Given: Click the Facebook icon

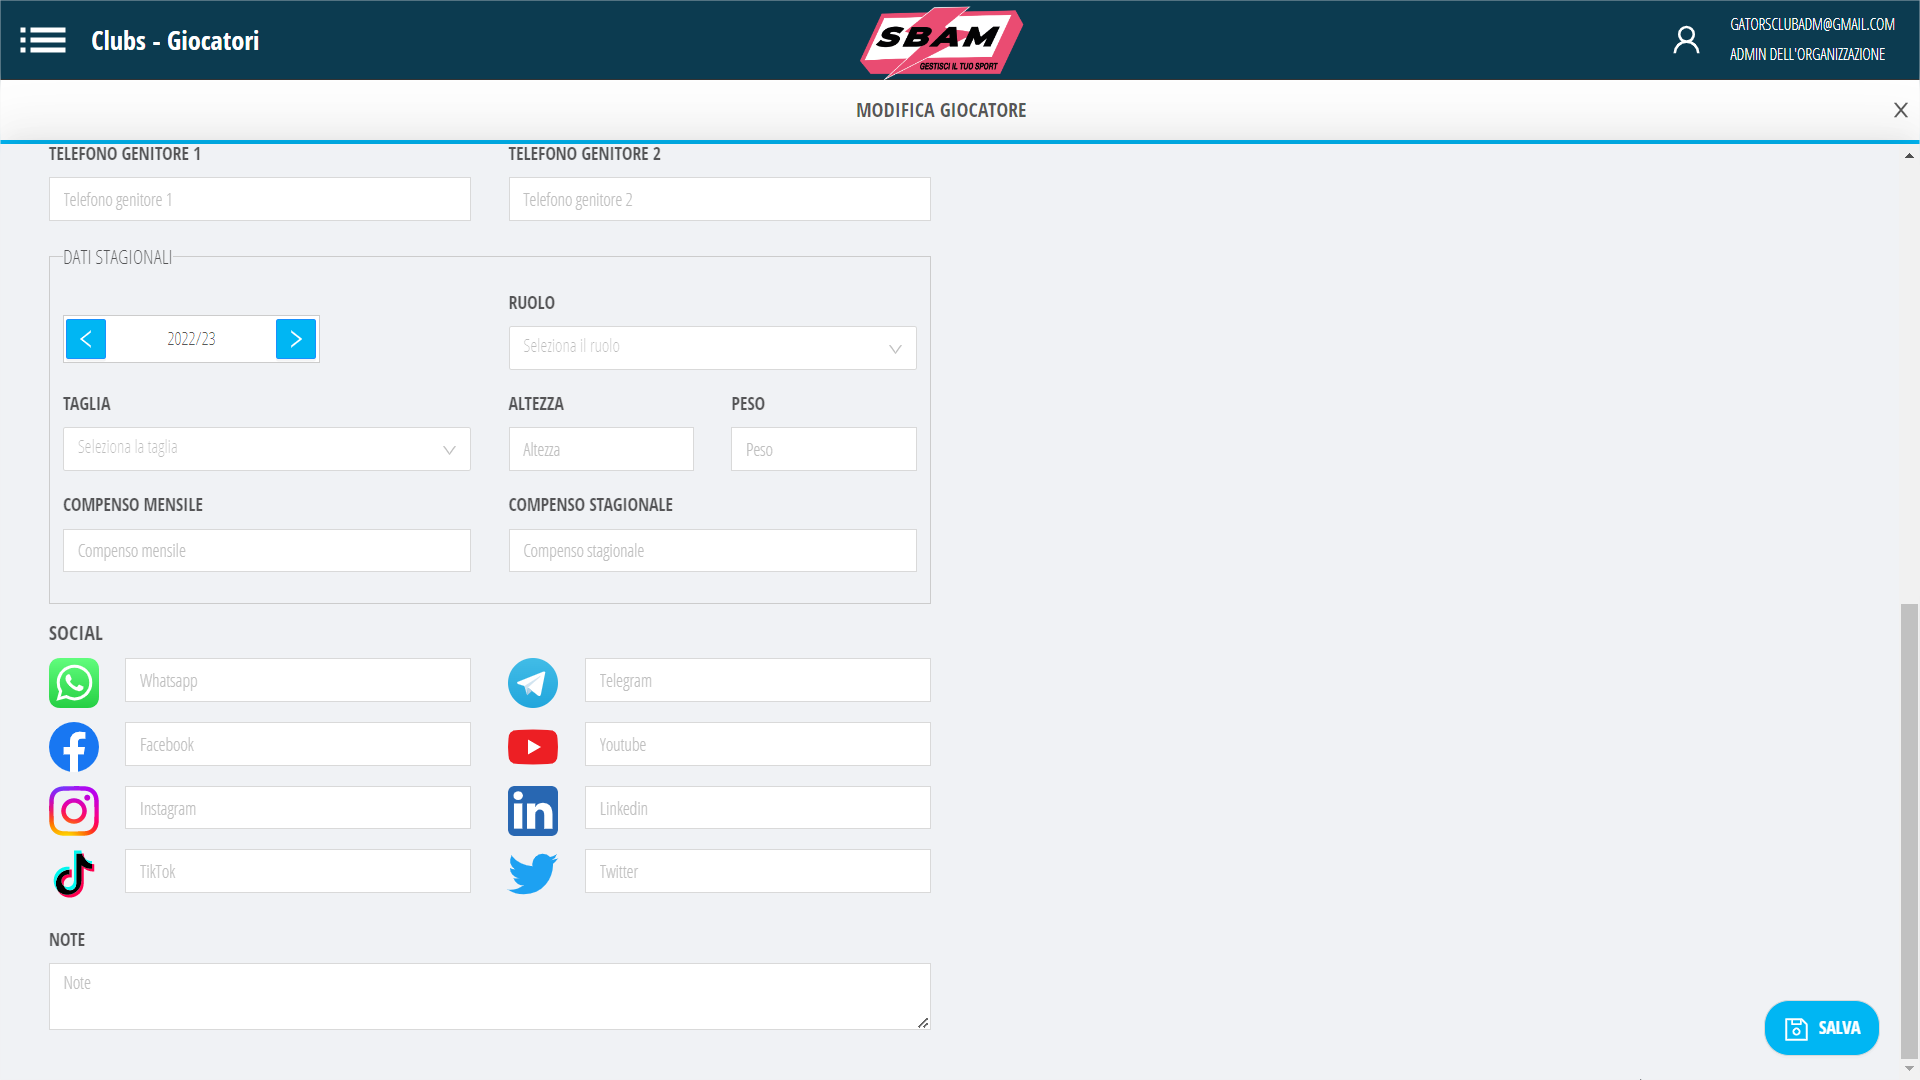Looking at the screenshot, I should (x=74, y=747).
